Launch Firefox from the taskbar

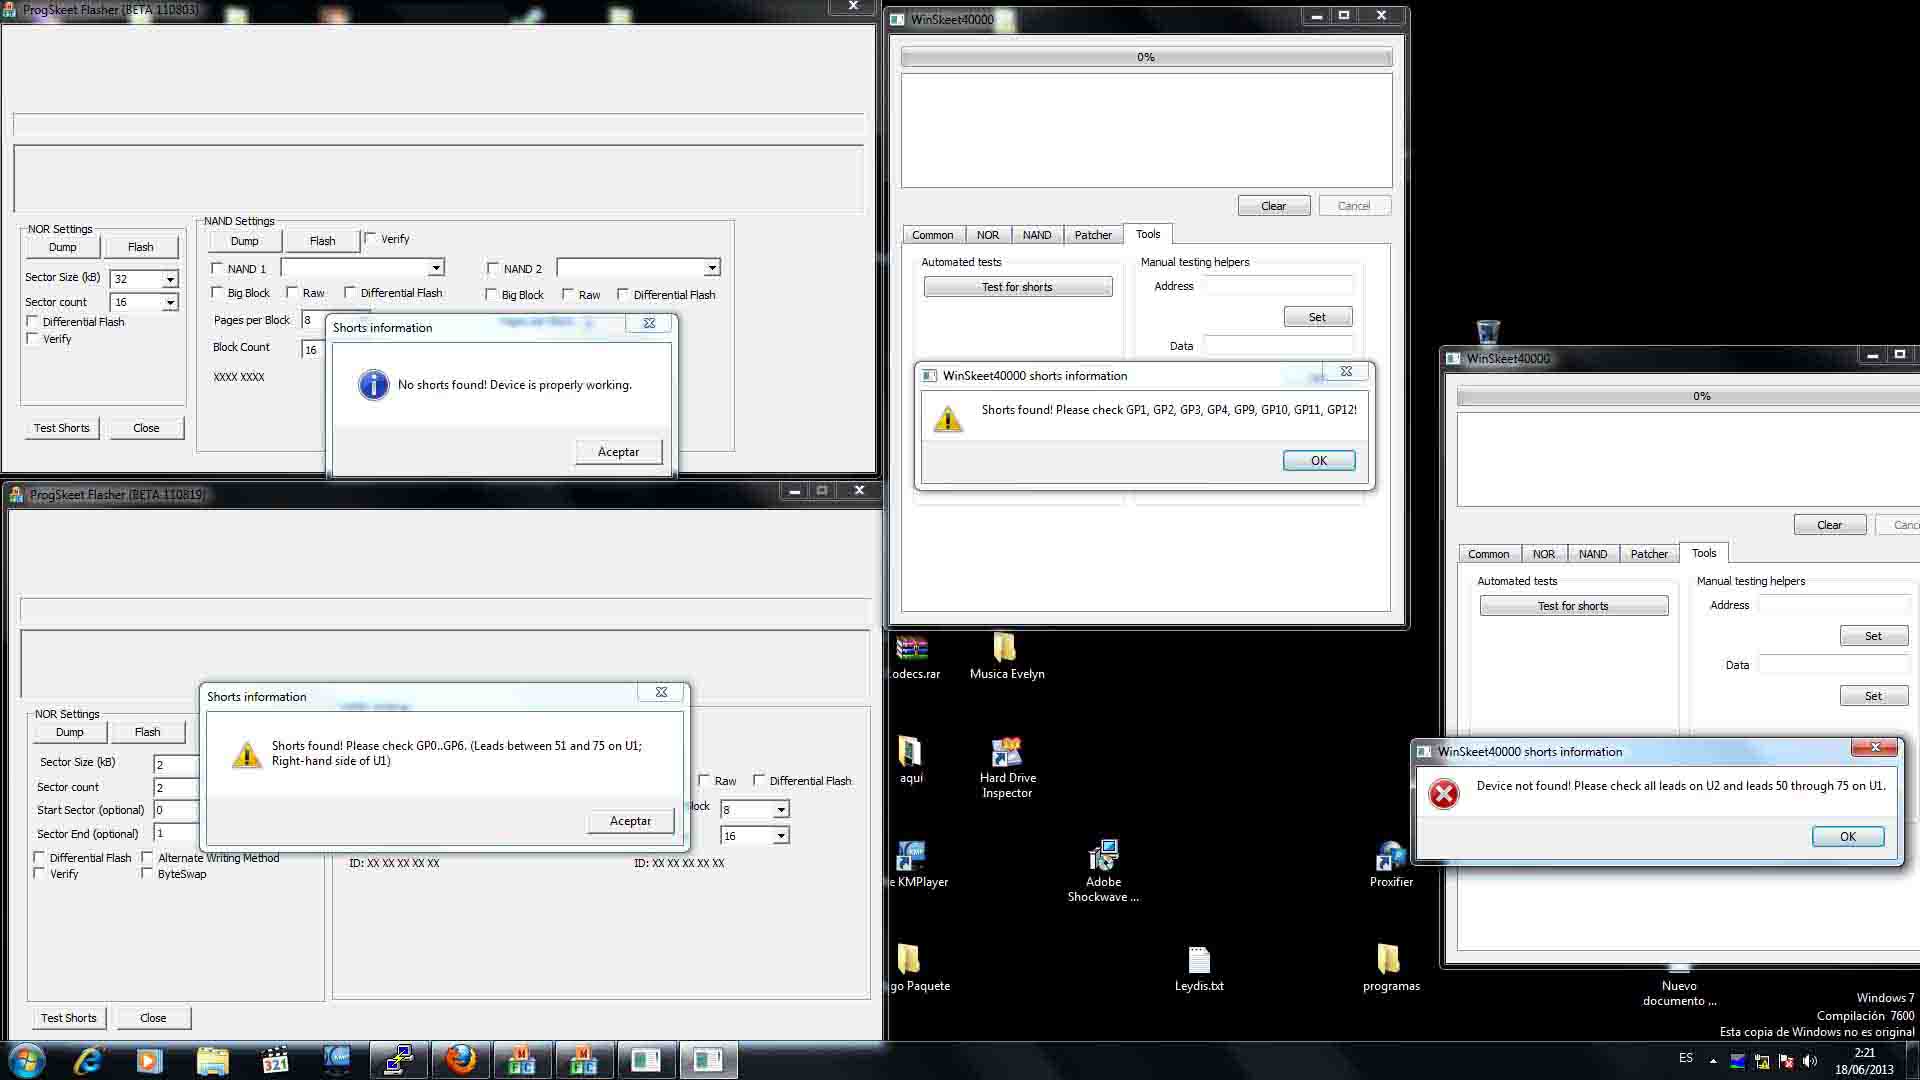(x=460, y=1060)
